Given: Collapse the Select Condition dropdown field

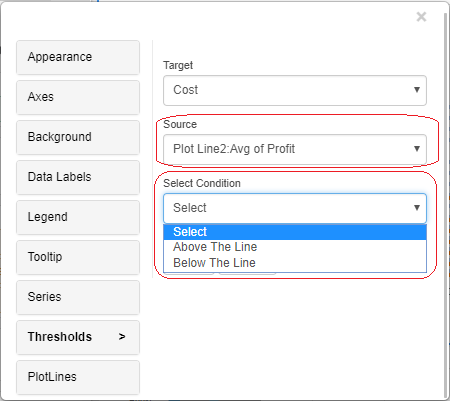Looking at the screenshot, I should click(x=295, y=208).
